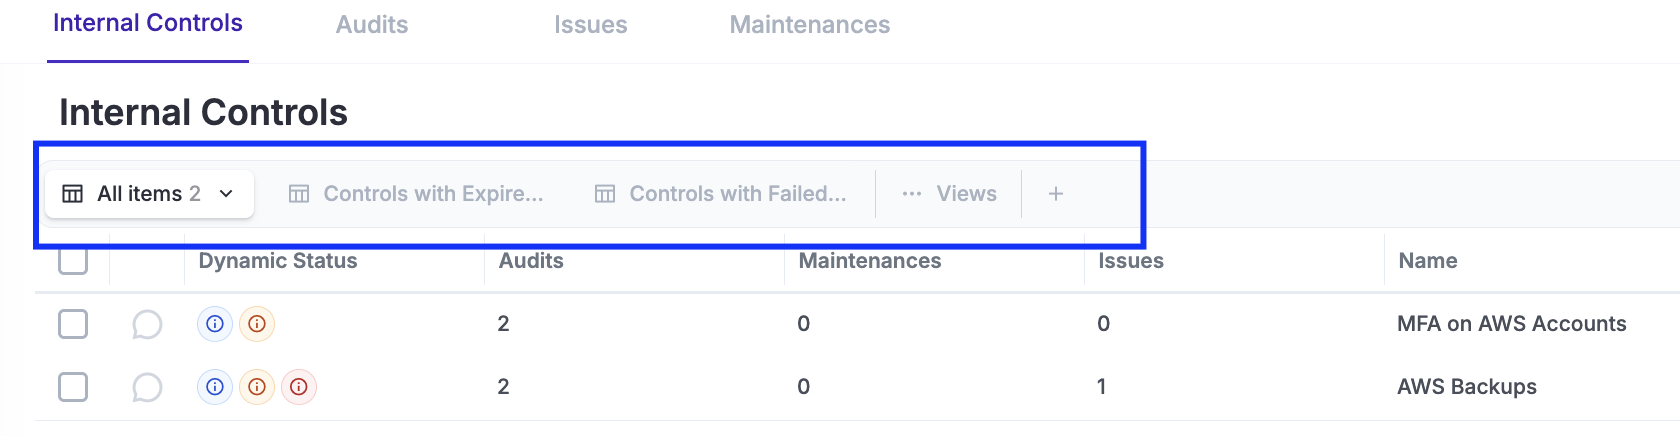Open comments for MFA on AWS Accounts row
The image size is (1680, 436).
coord(147,325)
